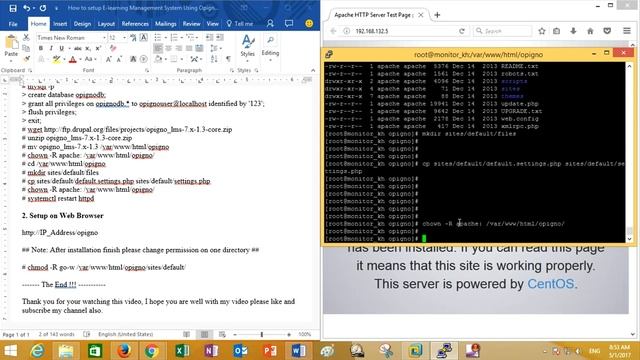Switch to the Insert tab
The width and height of the screenshot is (640, 360).
(x=60, y=24)
